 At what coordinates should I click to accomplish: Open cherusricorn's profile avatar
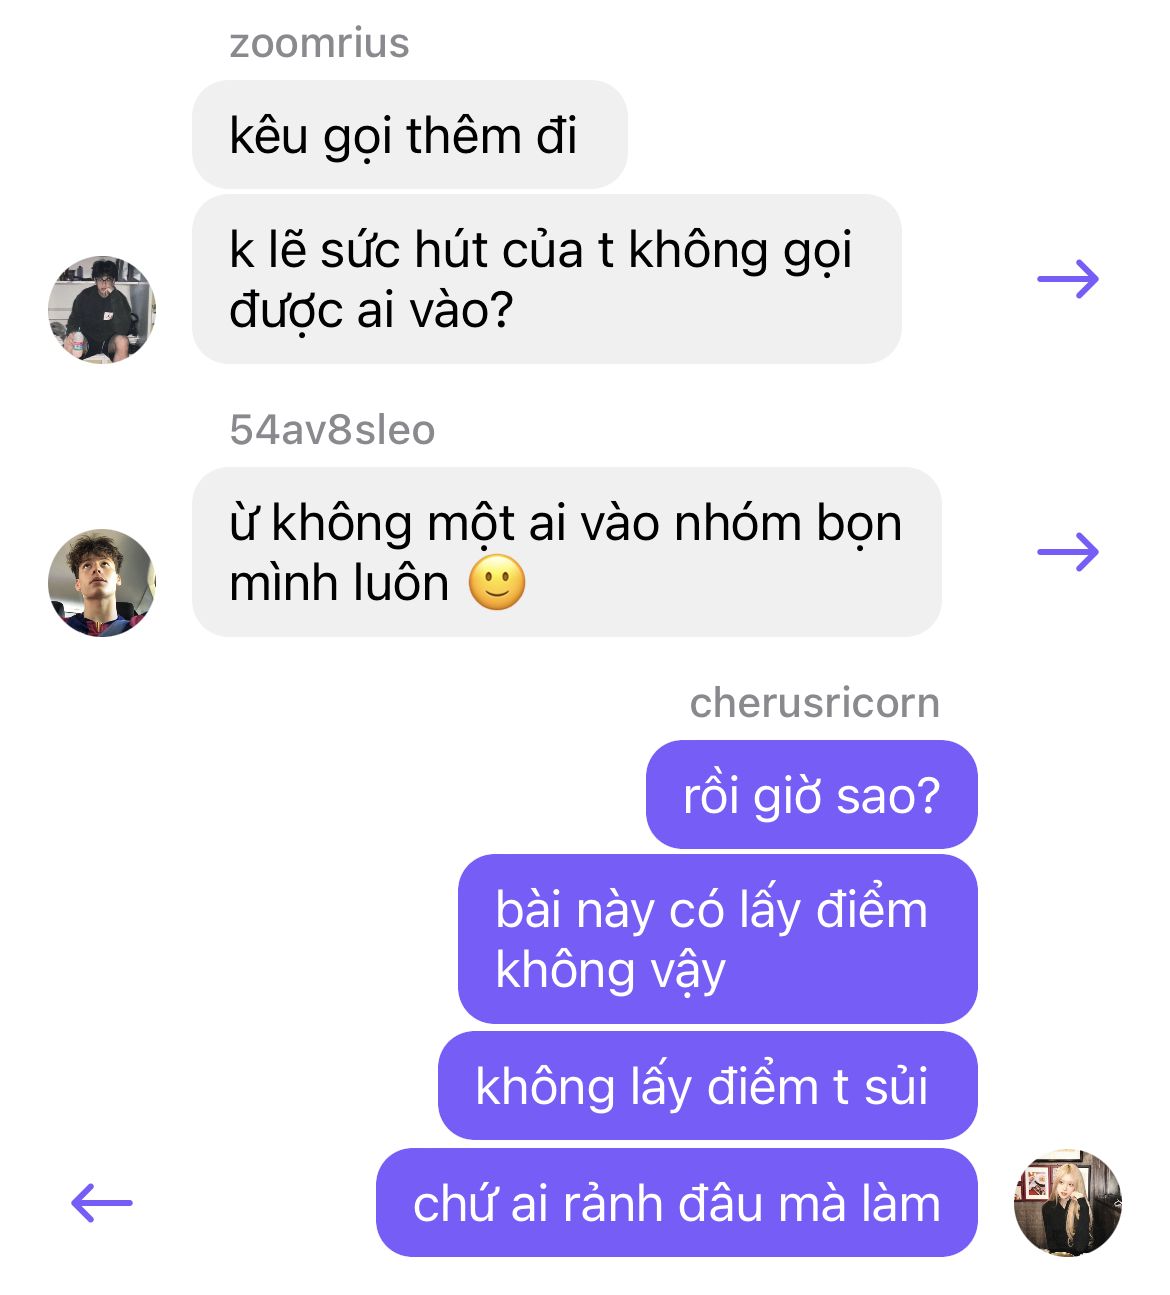(x=1067, y=1202)
